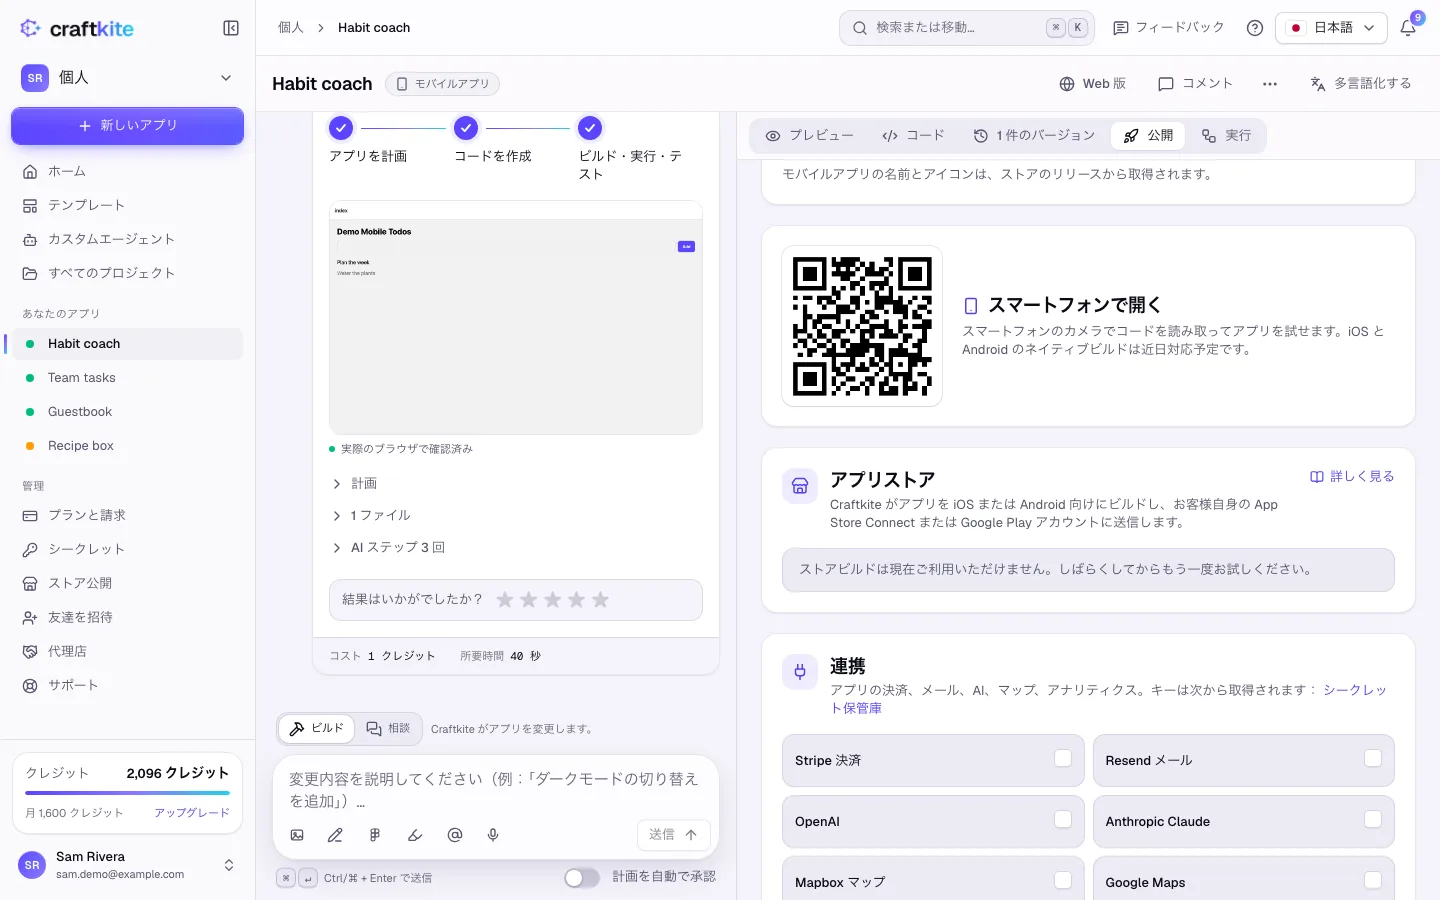Switch to 相談 mode
1440x900 pixels.
click(388, 729)
